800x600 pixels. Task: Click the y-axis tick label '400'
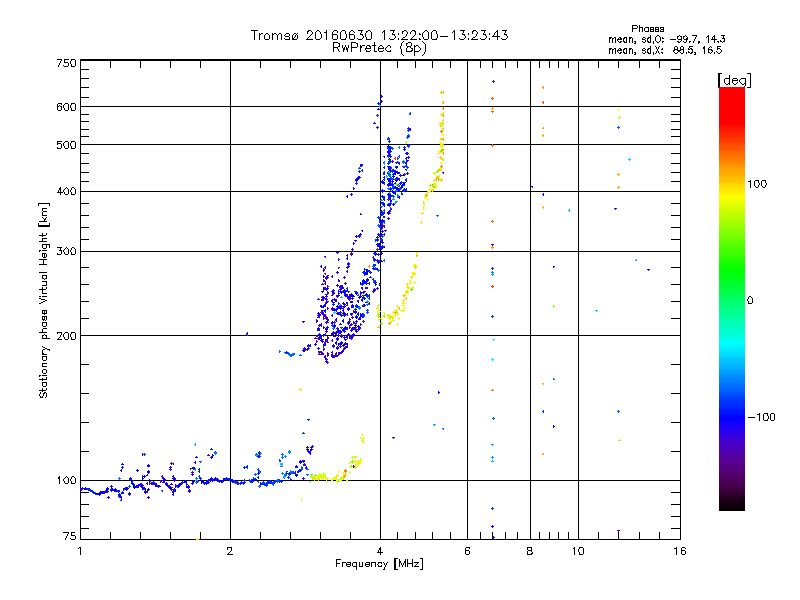66,191
